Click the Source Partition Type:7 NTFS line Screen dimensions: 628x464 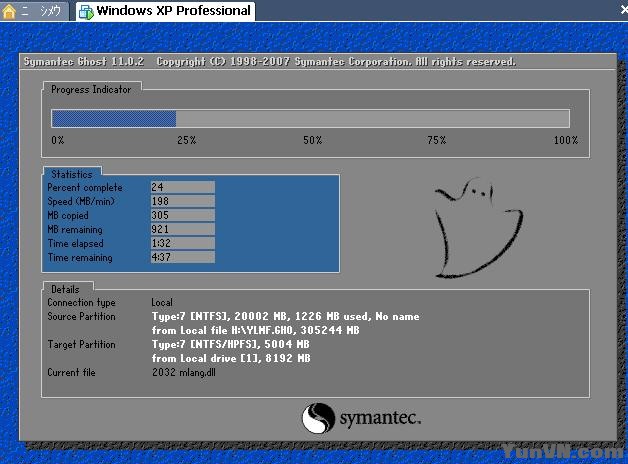[x=285, y=316]
